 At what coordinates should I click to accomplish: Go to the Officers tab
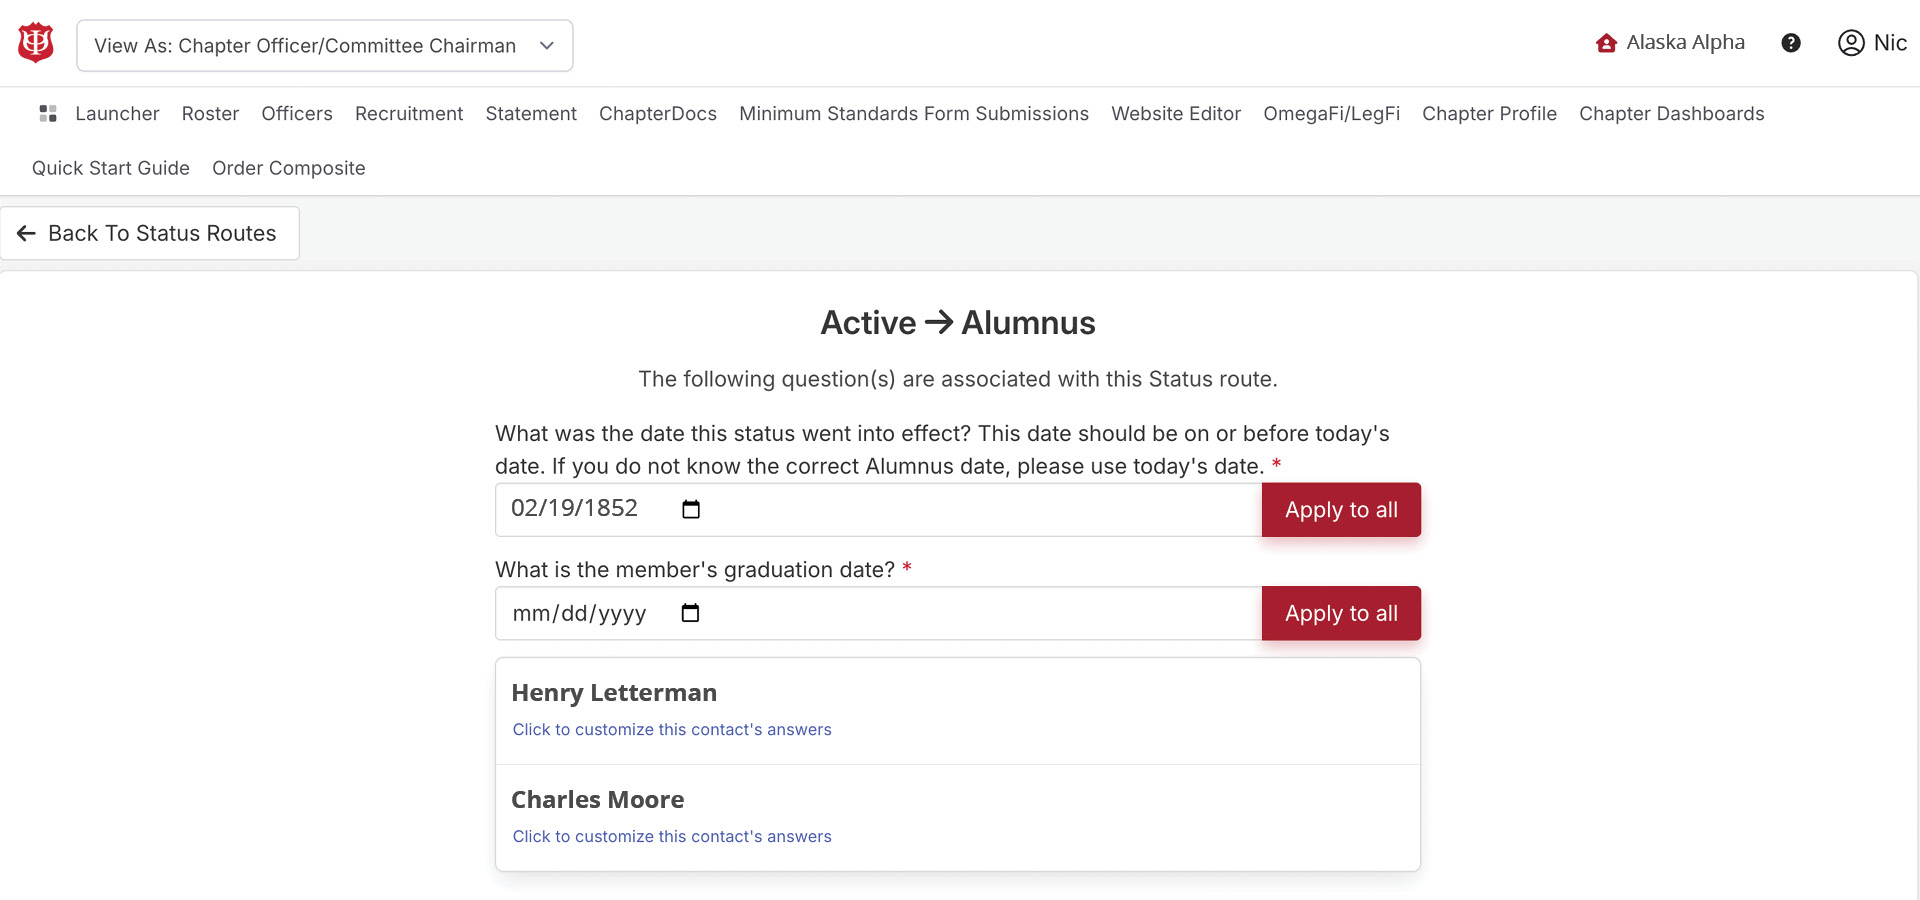[x=297, y=114]
